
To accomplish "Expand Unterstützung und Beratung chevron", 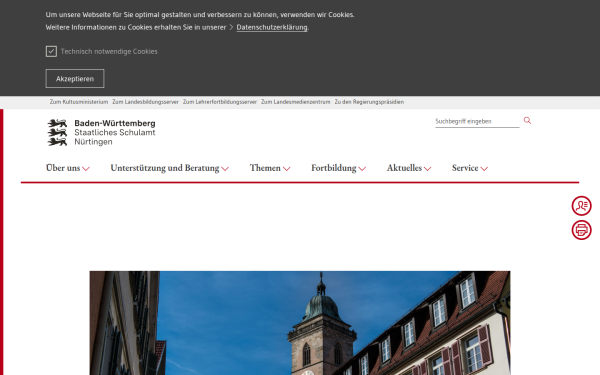I will [225, 169].
